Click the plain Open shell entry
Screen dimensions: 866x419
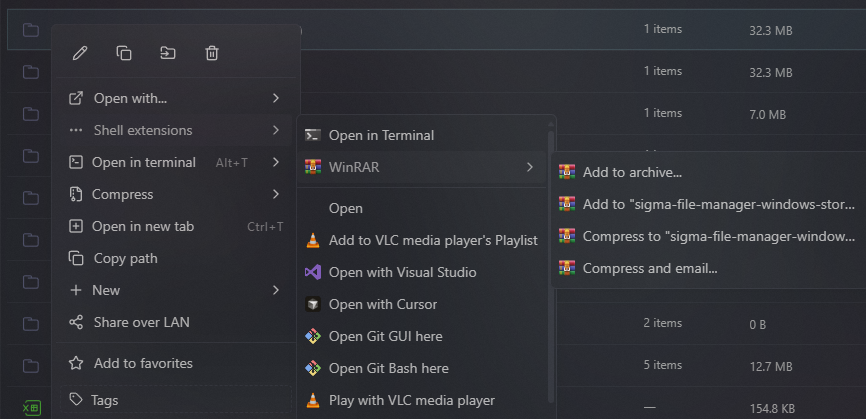(x=423, y=208)
